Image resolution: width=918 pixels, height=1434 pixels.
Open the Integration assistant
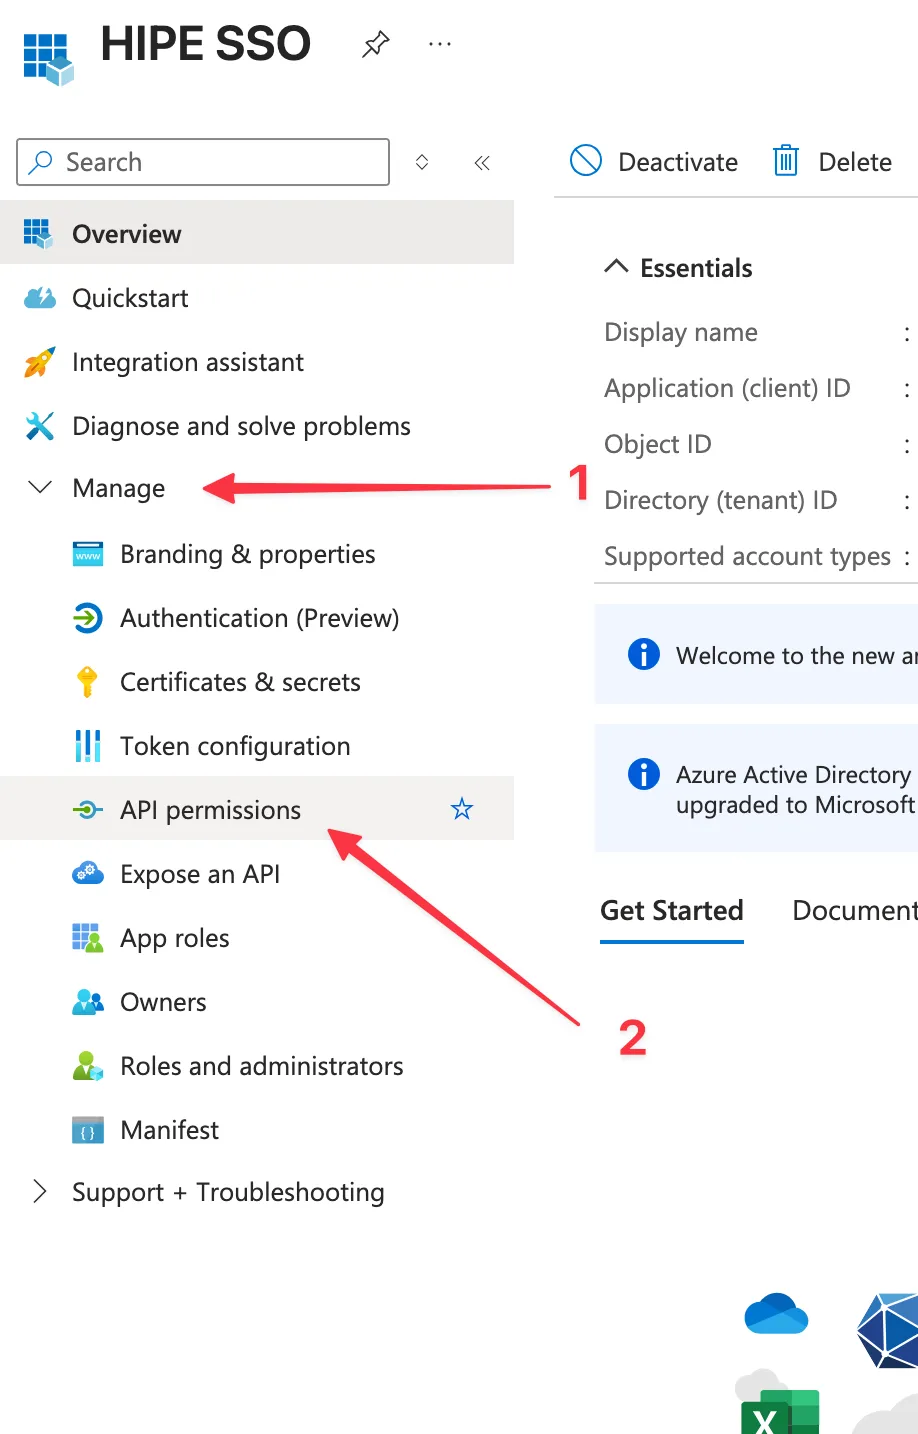tap(188, 362)
